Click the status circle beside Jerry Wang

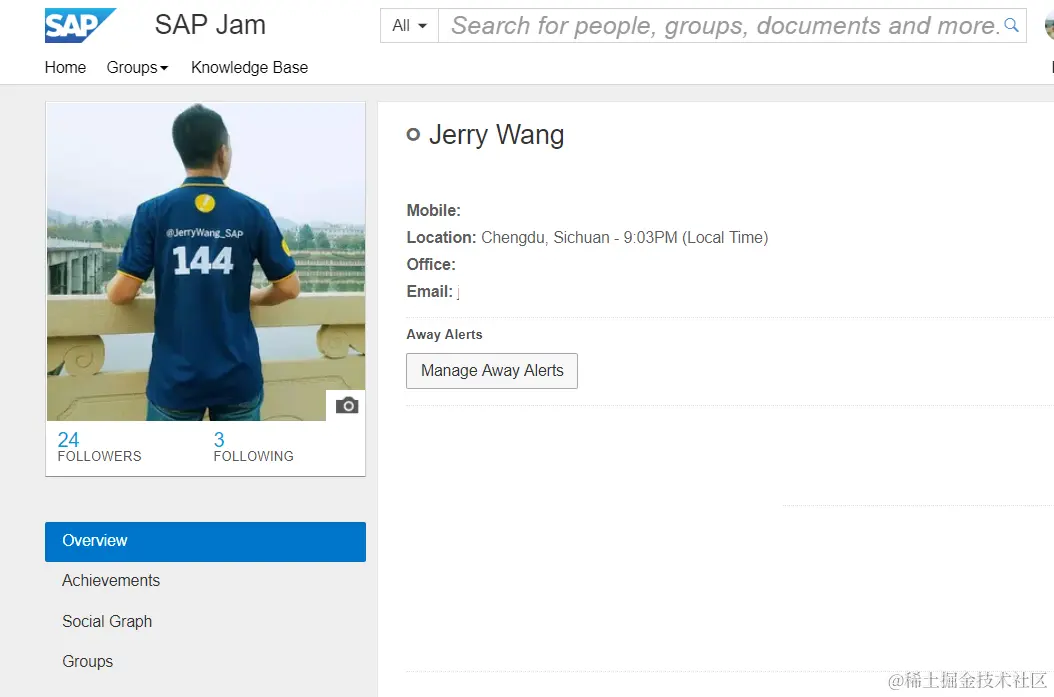pyautogui.click(x=413, y=134)
